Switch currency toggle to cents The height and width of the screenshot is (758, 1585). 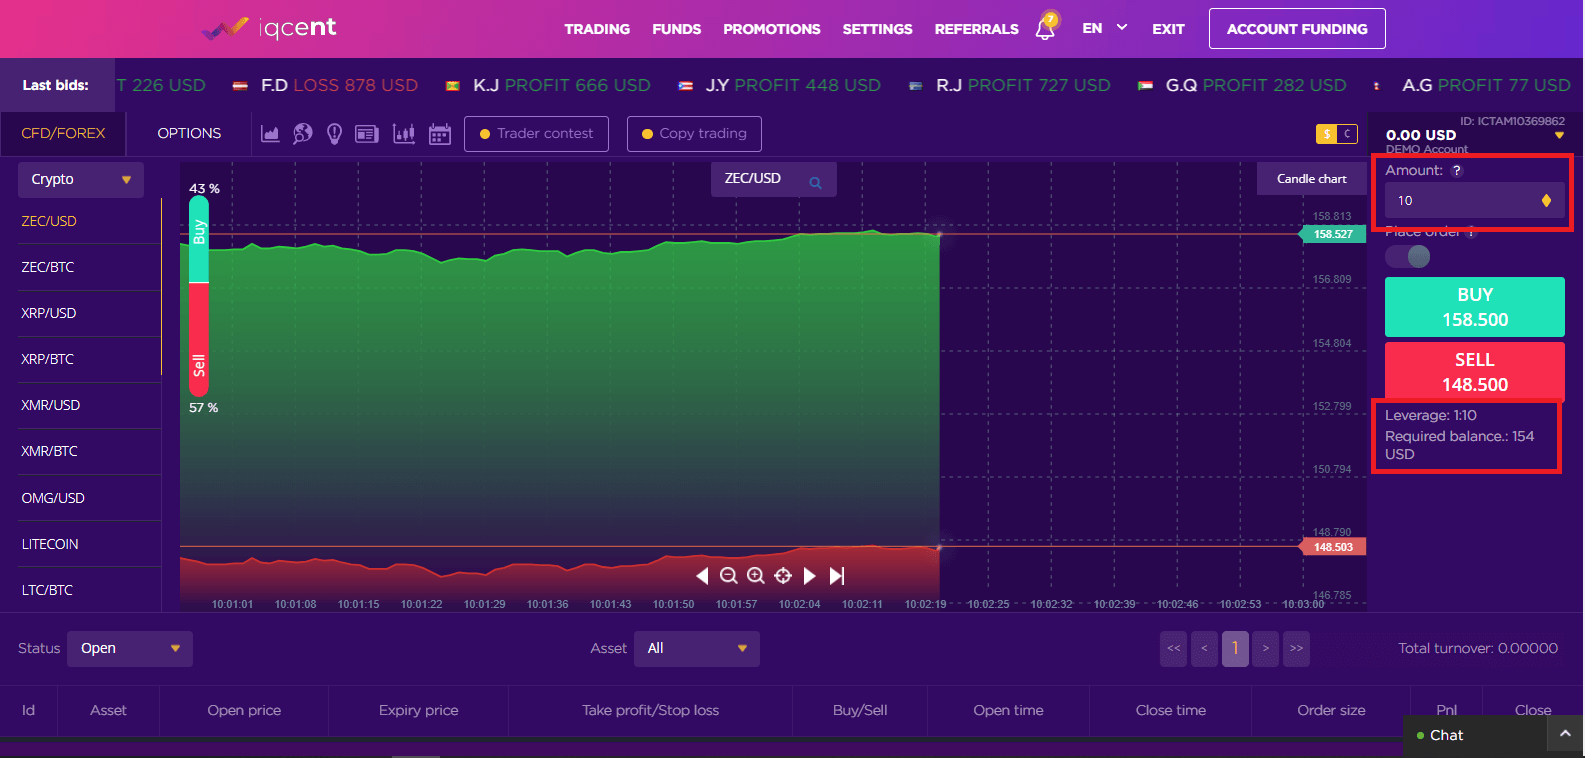coord(1347,133)
